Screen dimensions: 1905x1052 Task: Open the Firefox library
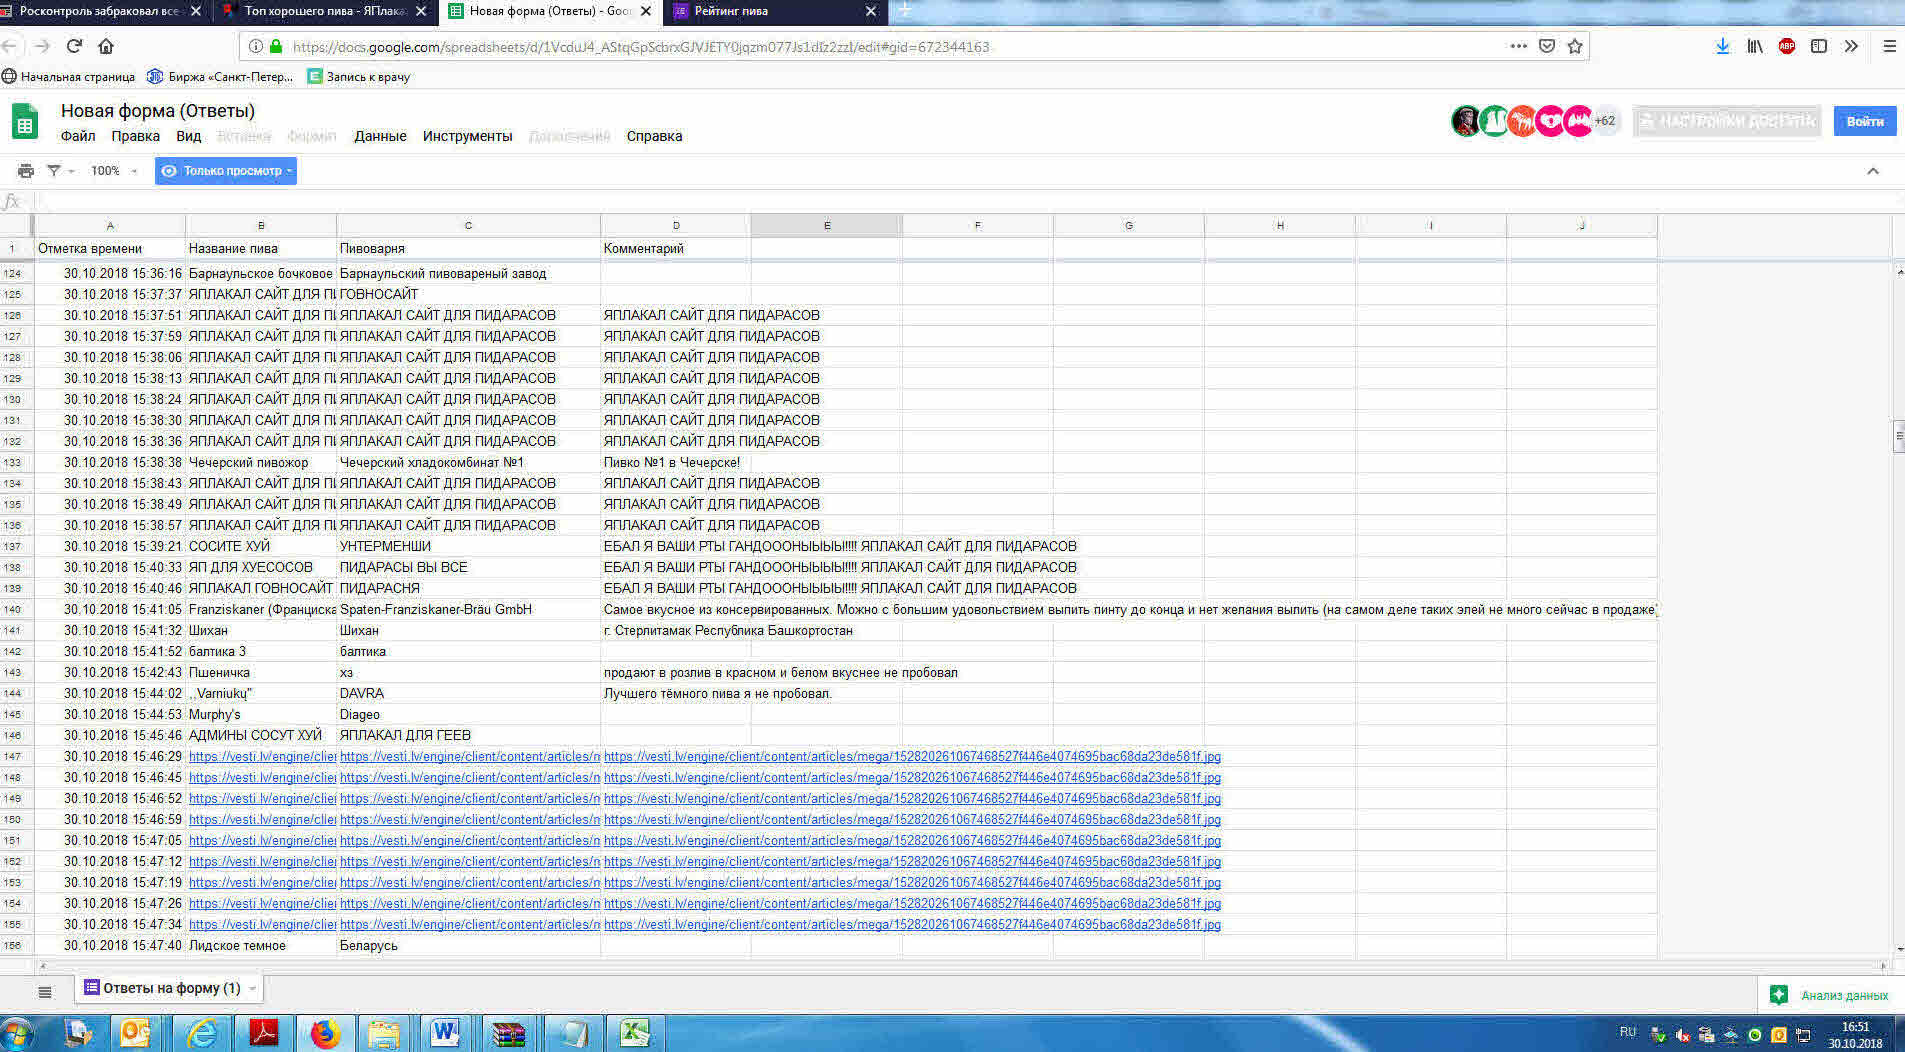coord(1755,46)
